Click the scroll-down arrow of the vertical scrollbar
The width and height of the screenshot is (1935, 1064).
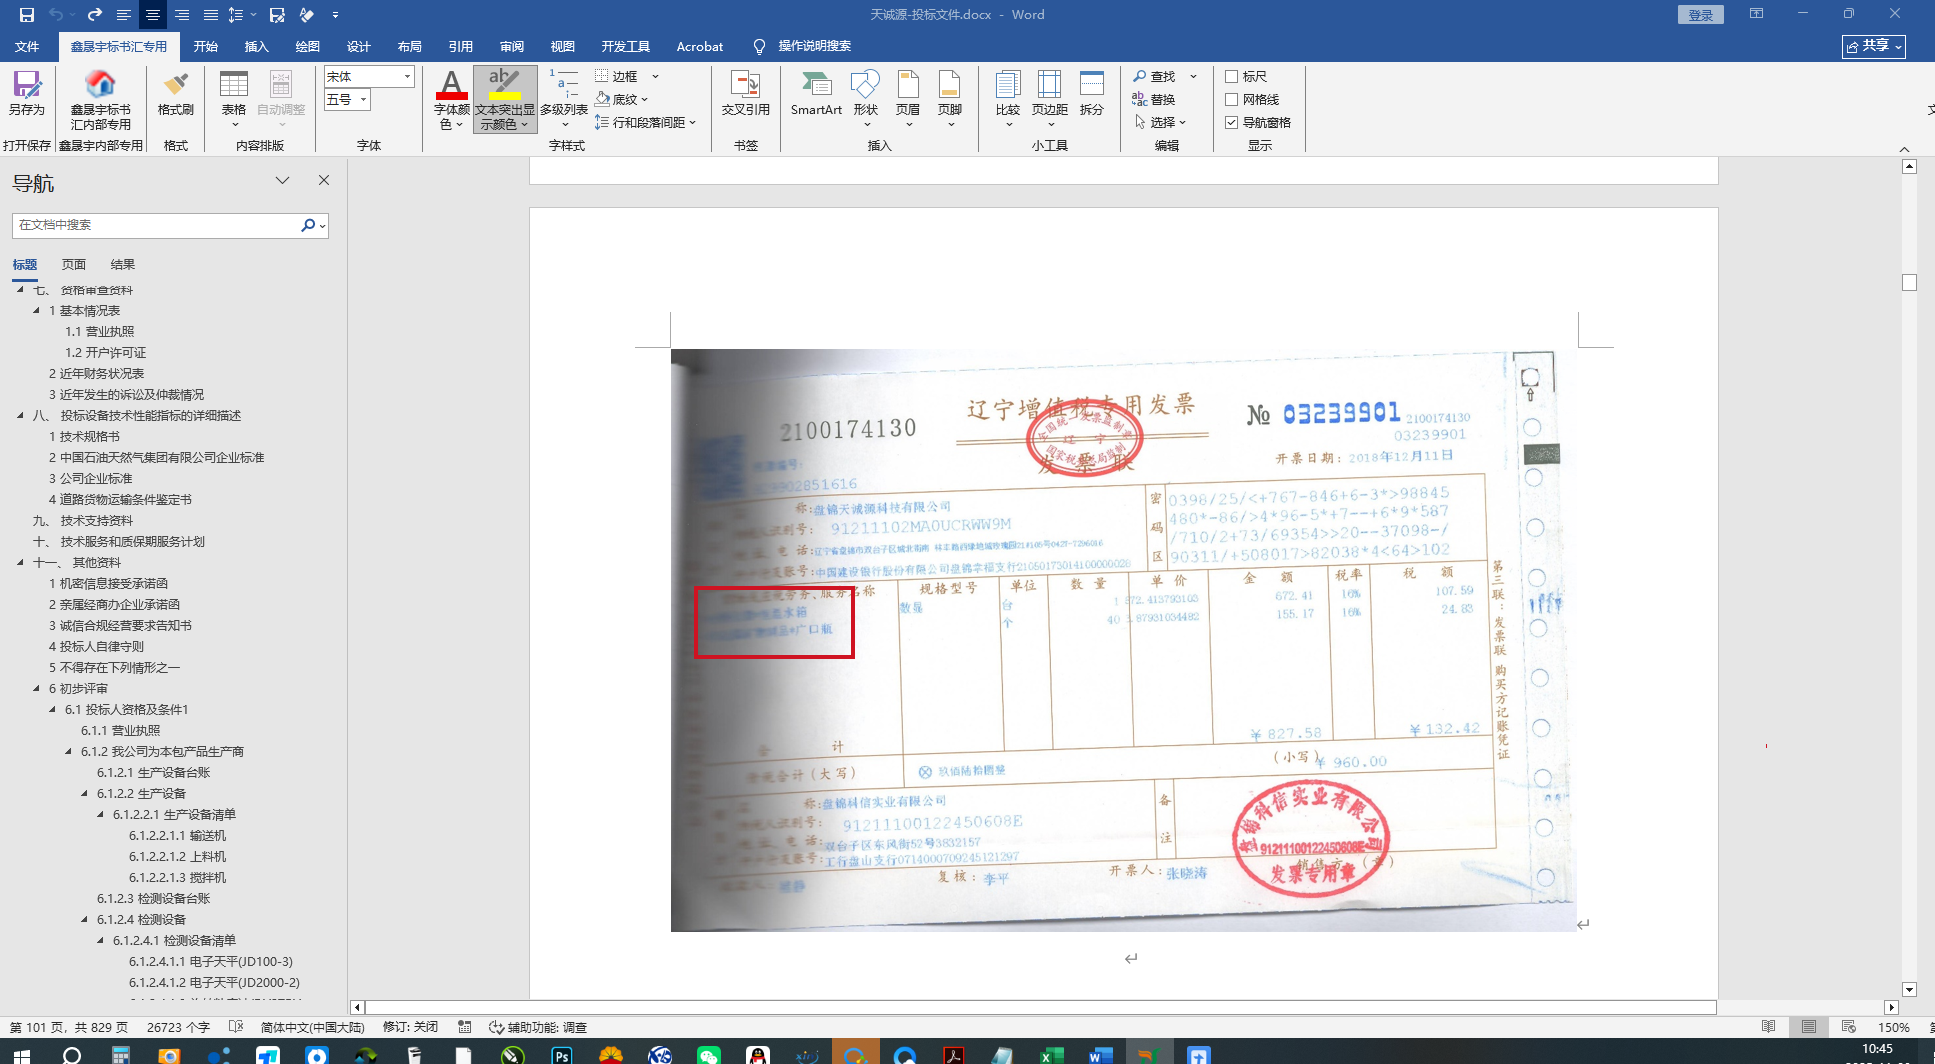[x=1909, y=989]
